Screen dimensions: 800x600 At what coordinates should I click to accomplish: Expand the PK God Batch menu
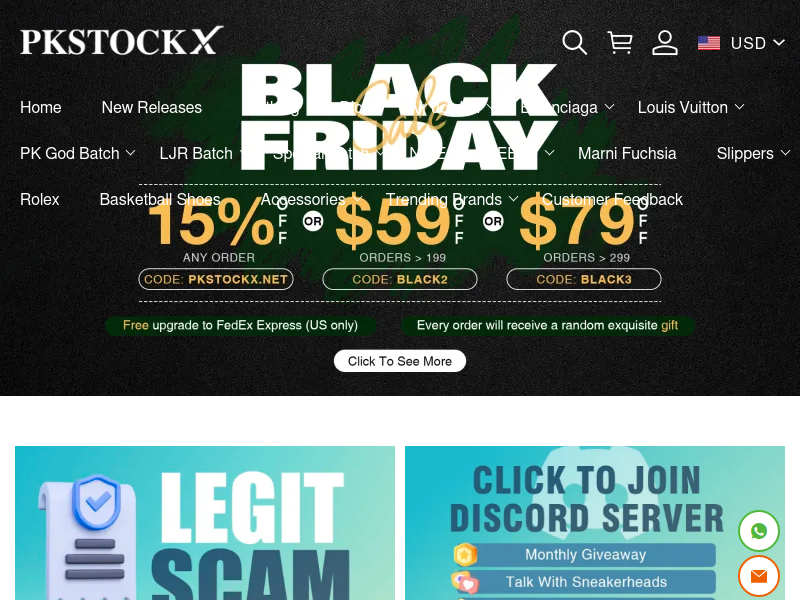[x=78, y=153]
